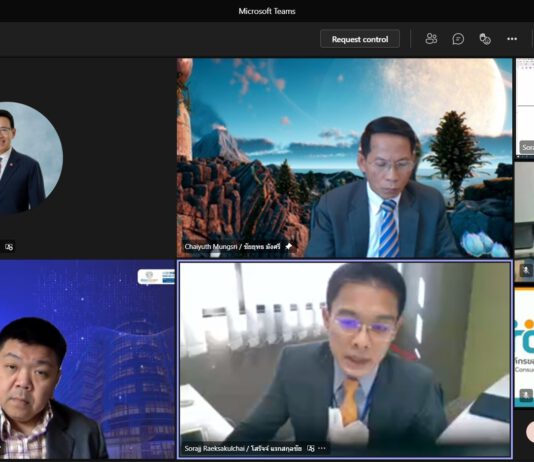Open the reactions icon in toolbar

pyautogui.click(x=485, y=39)
